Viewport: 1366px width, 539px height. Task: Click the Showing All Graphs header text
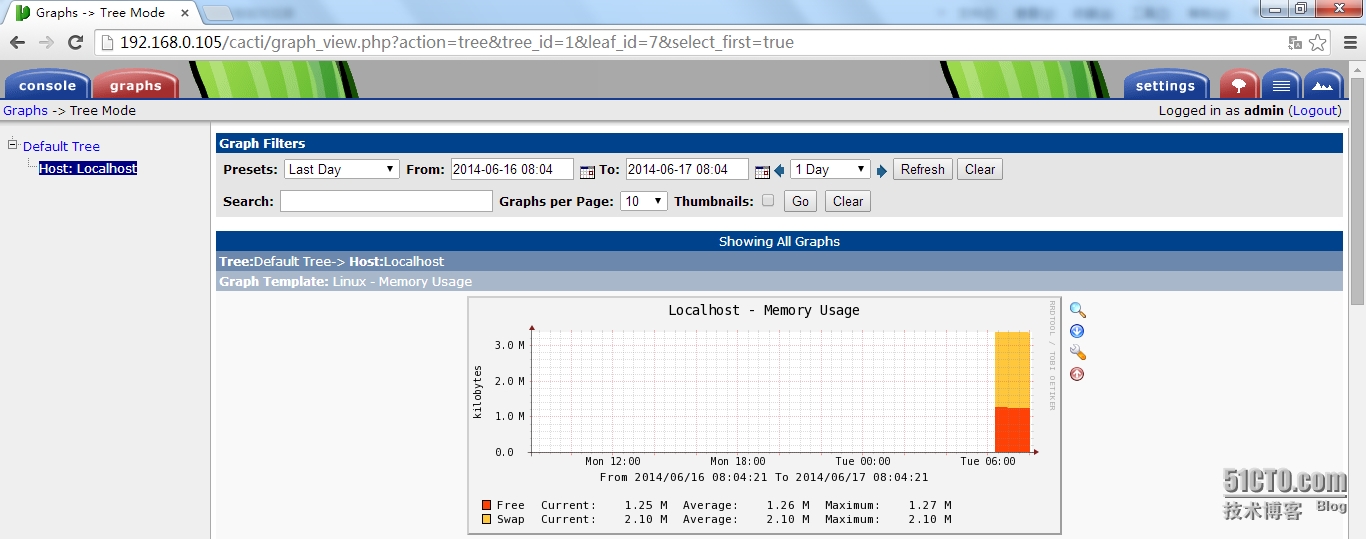(x=779, y=241)
